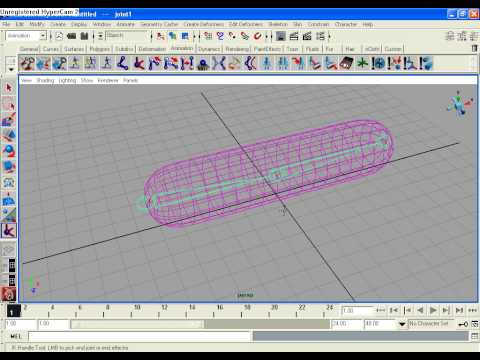Click the MEL command line field

pyautogui.click(x=140, y=336)
